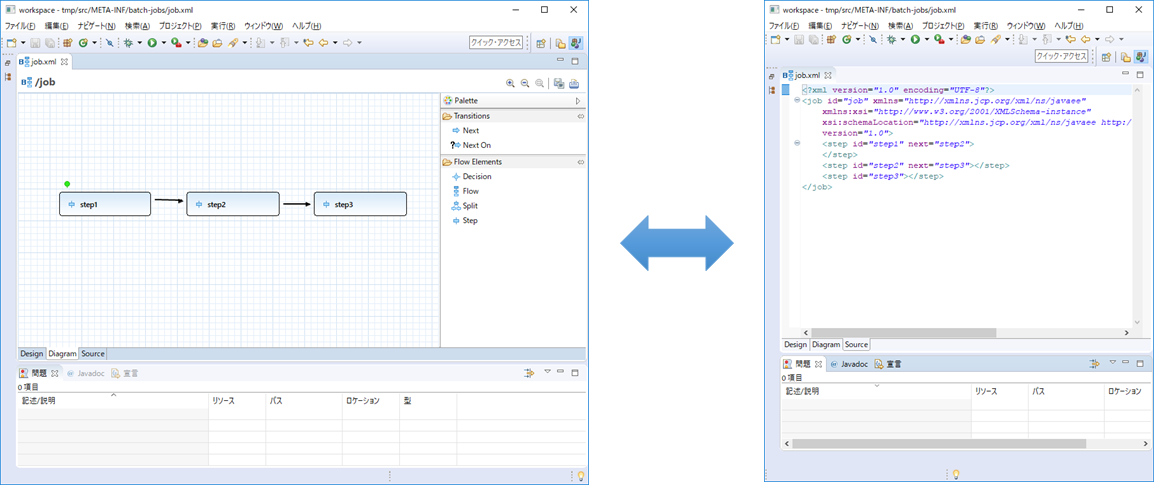Image resolution: width=1154 pixels, height=485 pixels.
Task: Pick the Flow element from the Palette
Action: pos(470,191)
